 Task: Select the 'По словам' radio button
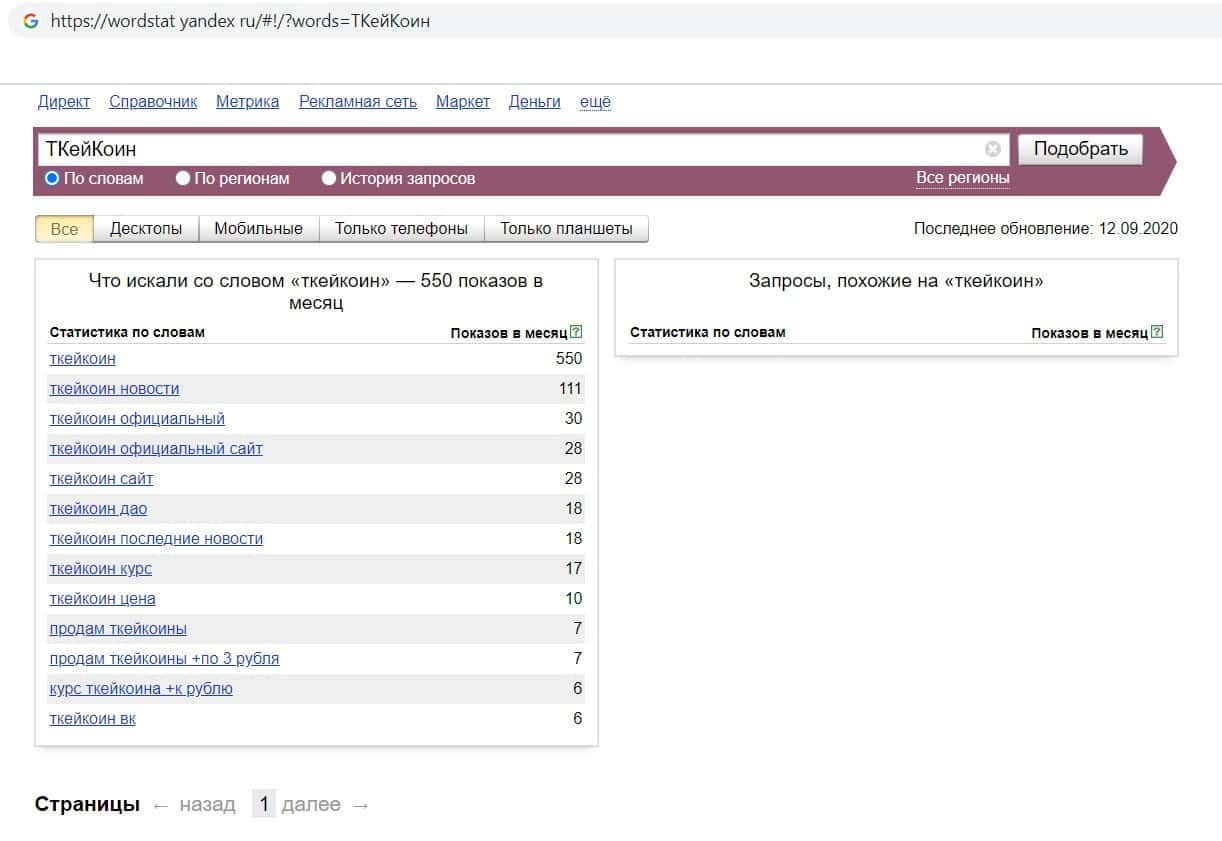pos(53,179)
